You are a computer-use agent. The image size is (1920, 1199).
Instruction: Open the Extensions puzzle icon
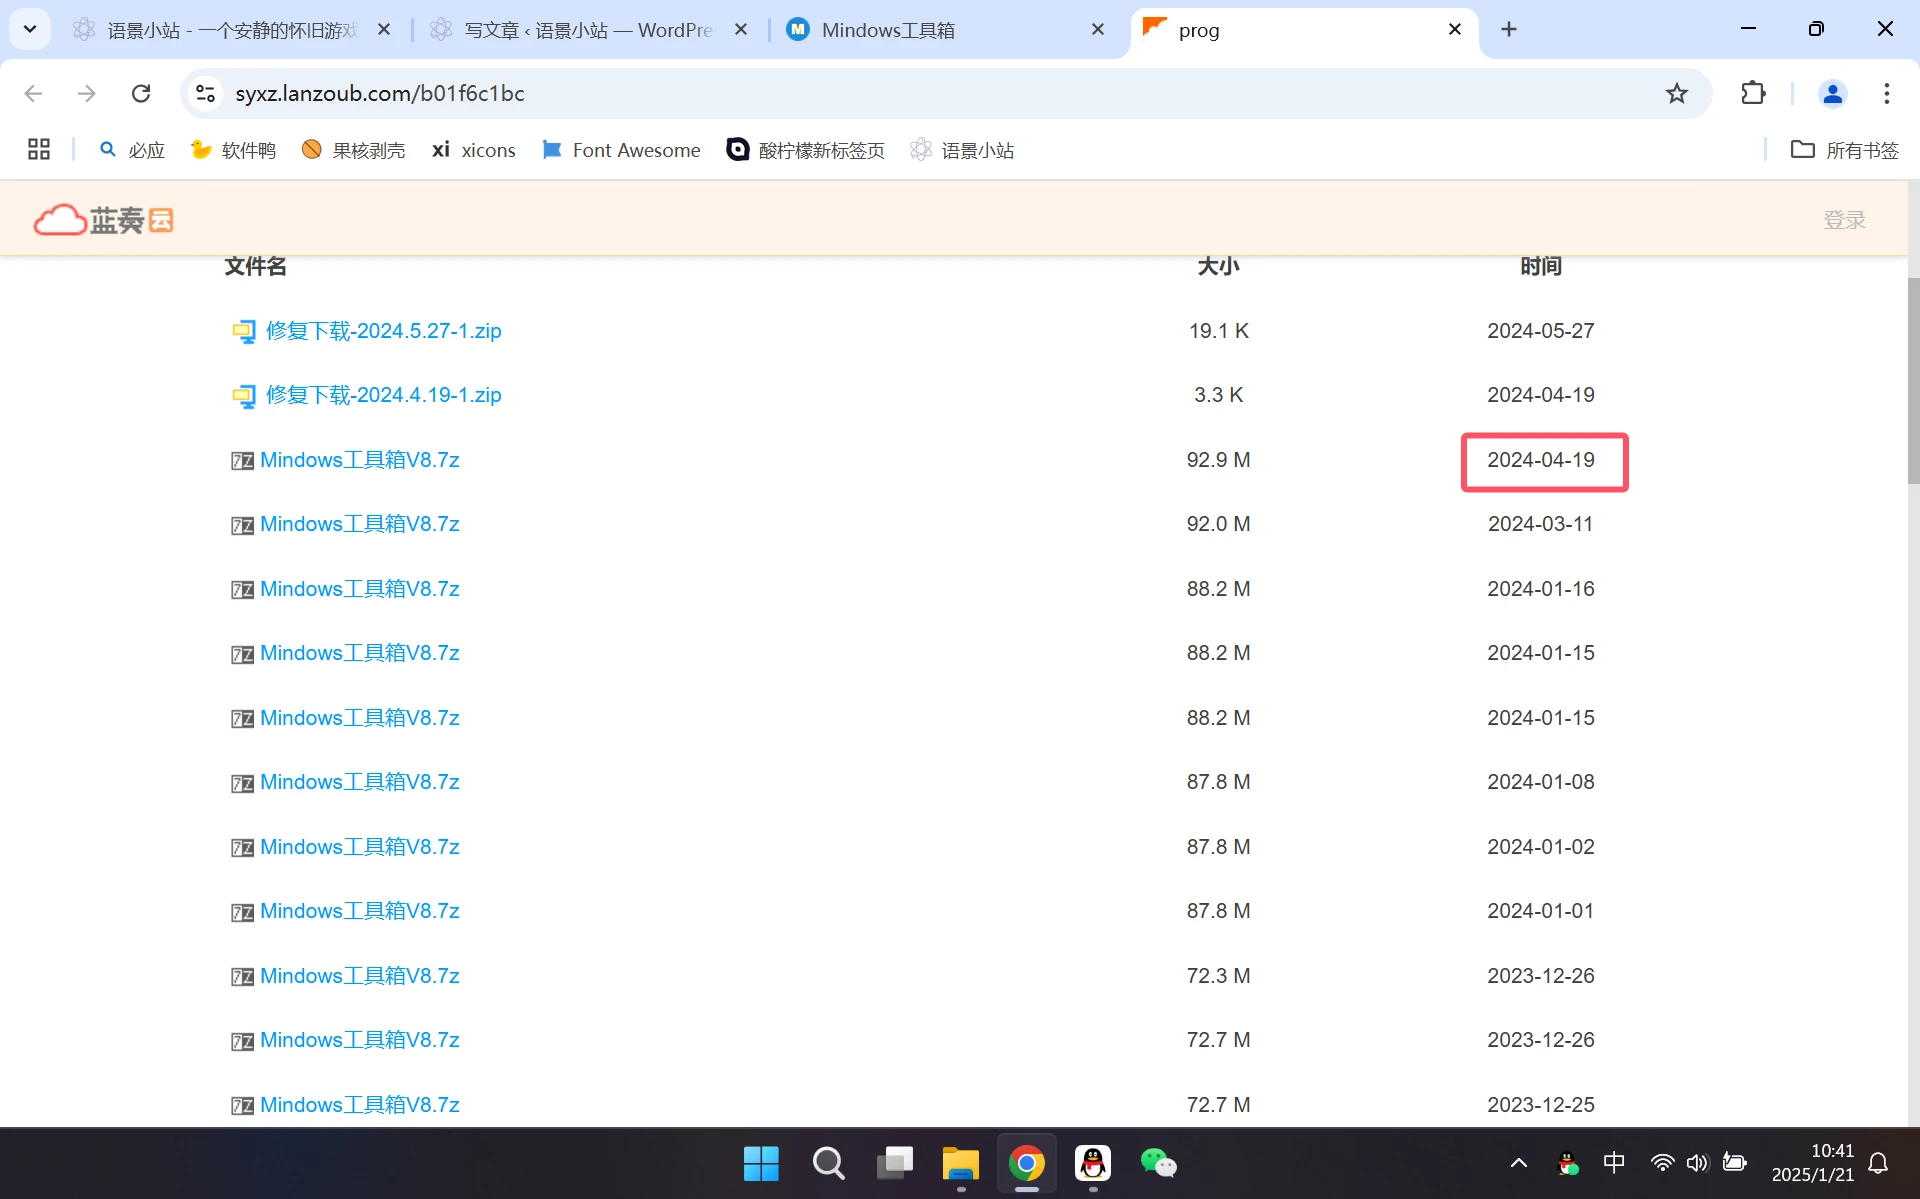pos(1753,93)
